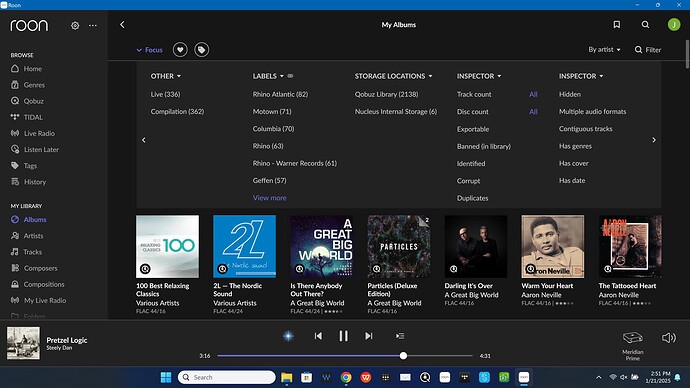This screenshot has height=388, width=690.
Task: Focus on Columbia (70) label
Action: (273, 128)
